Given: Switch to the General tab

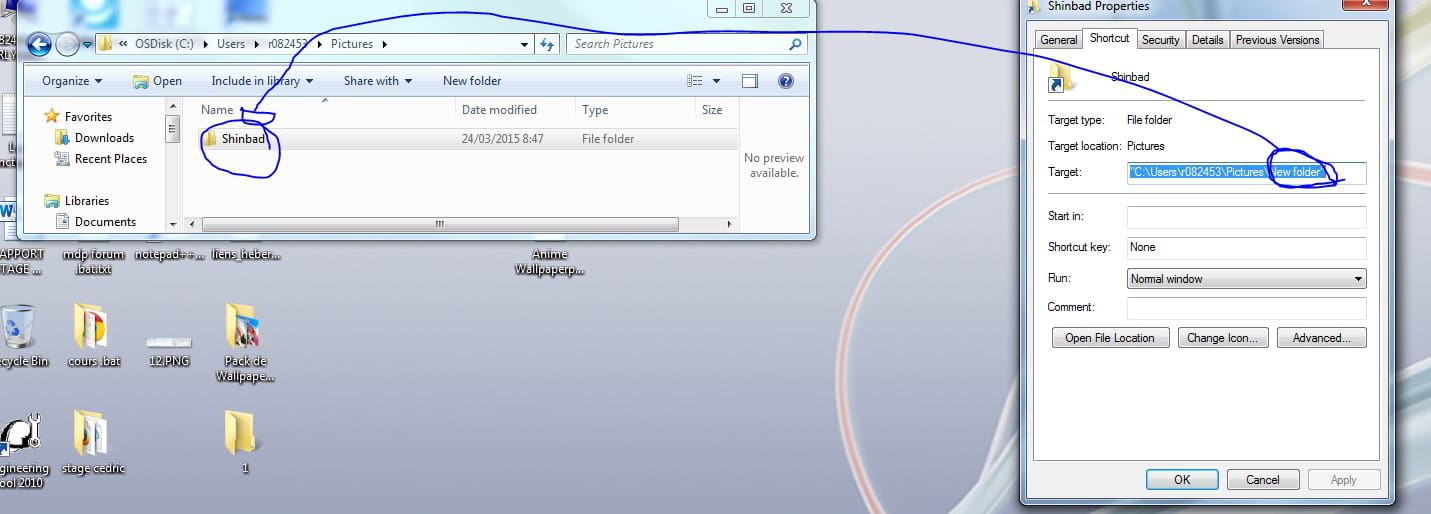Looking at the screenshot, I should coord(1058,40).
